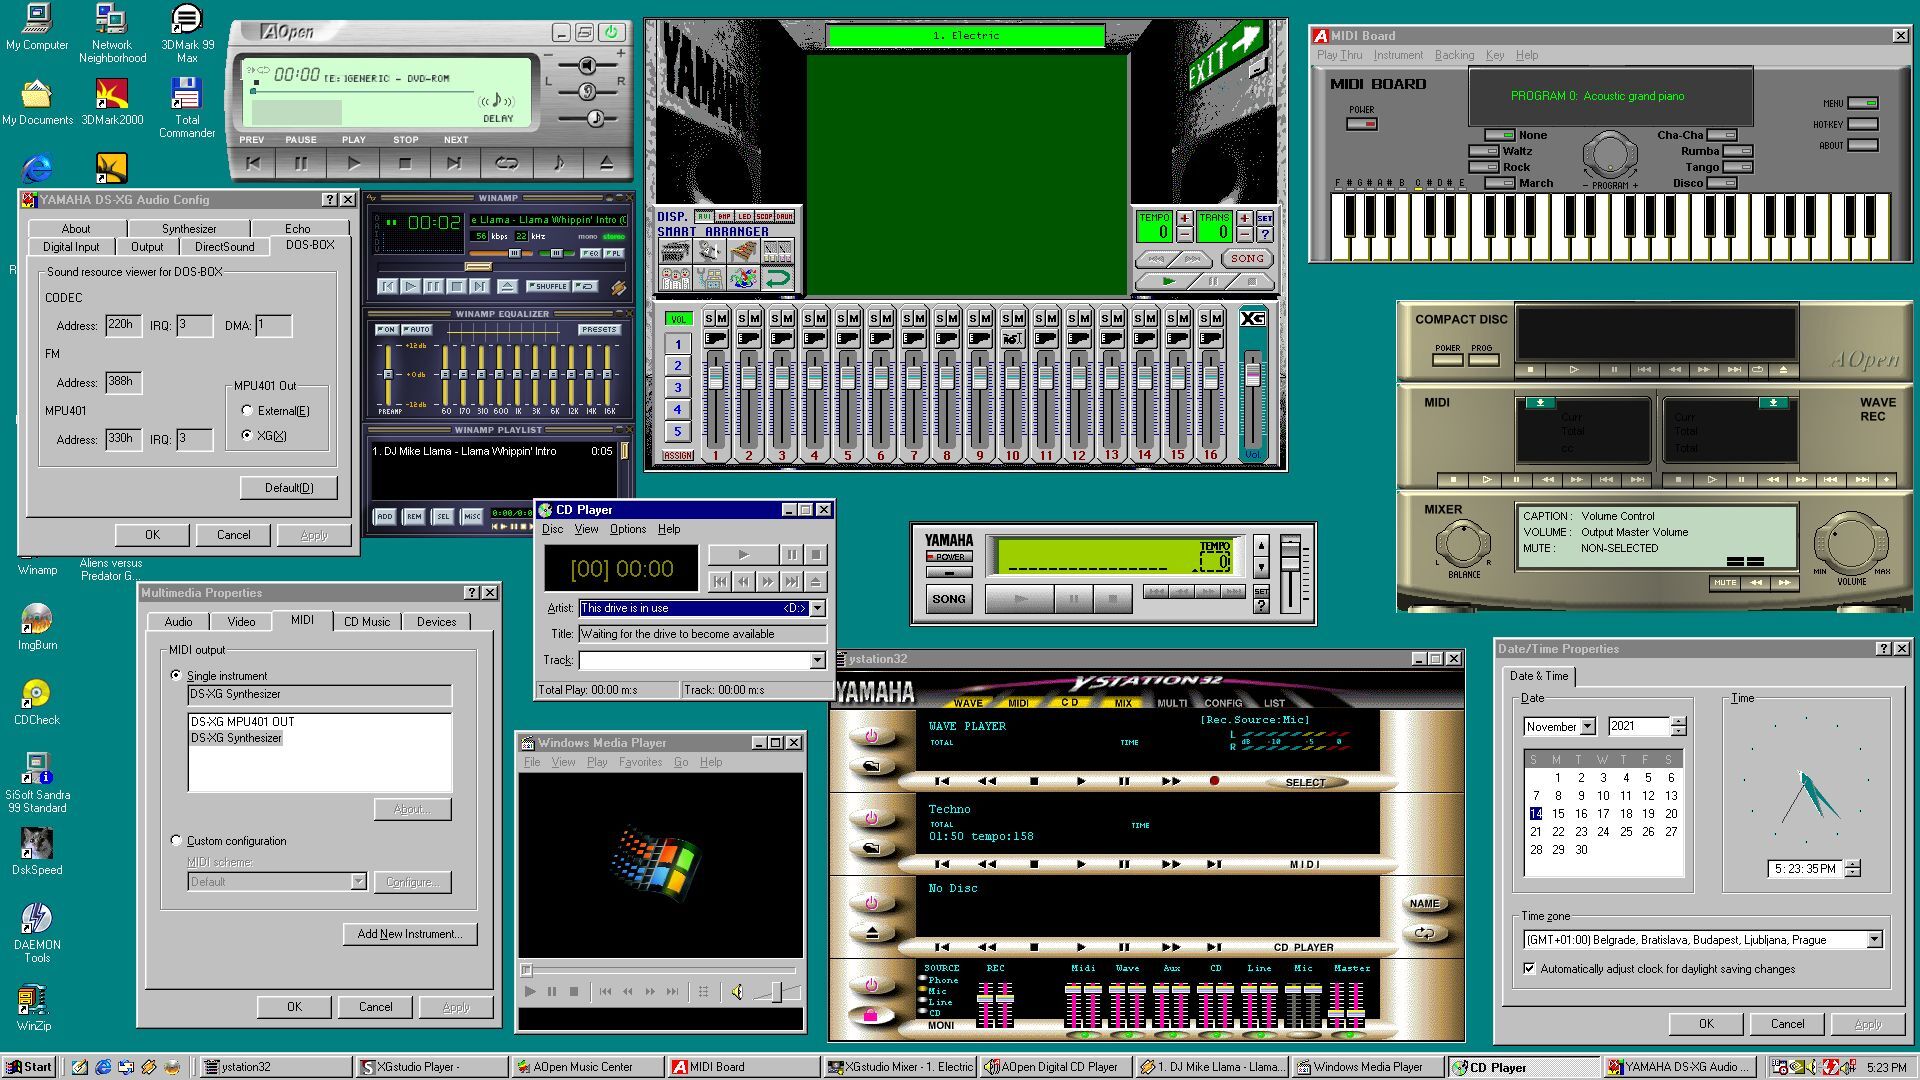Toggle MIDI Board power switch
The height and width of the screenshot is (1080, 1920).
(1361, 124)
